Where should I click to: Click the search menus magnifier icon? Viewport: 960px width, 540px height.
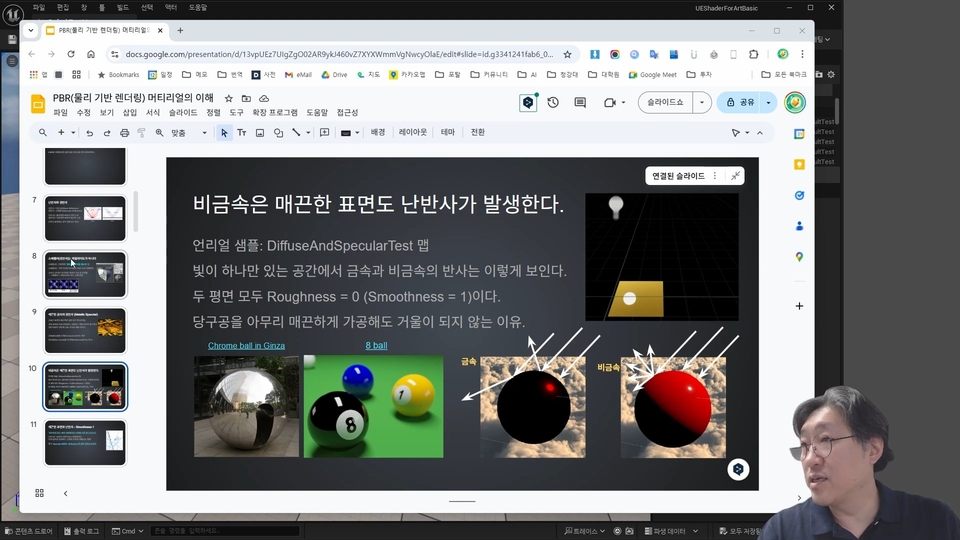pyautogui.click(x=42, y=132)
